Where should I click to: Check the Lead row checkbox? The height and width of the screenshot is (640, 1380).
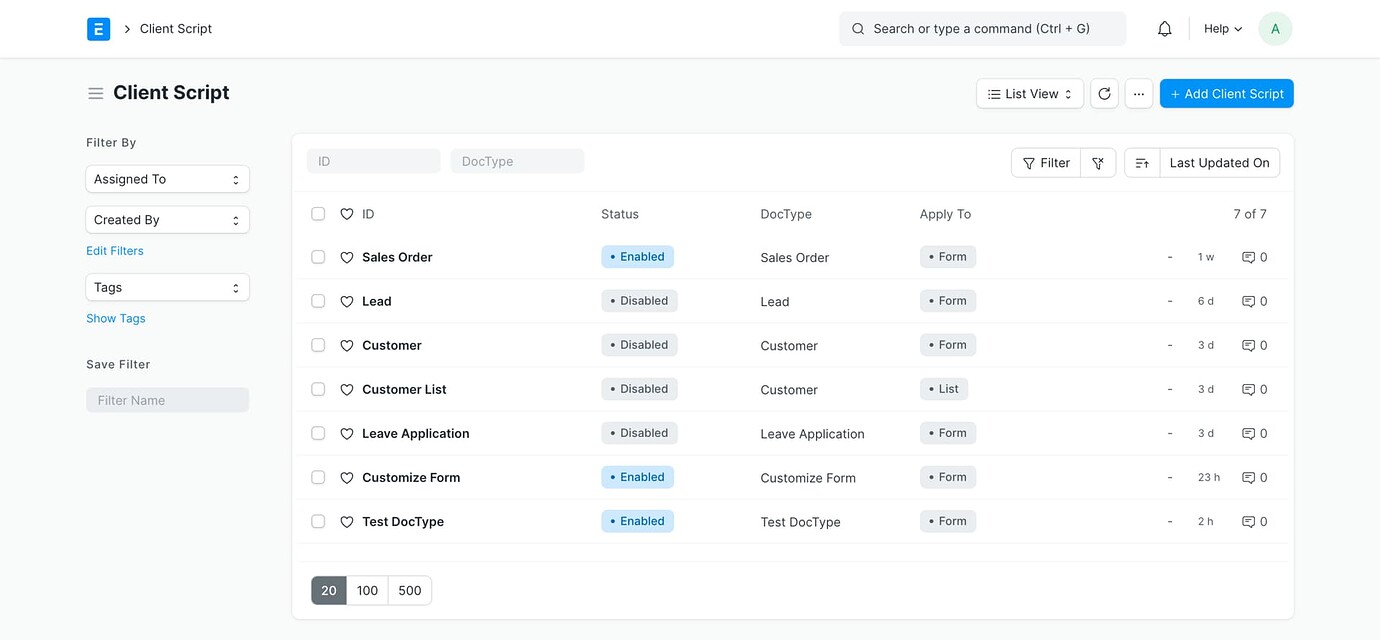(318, 301)
